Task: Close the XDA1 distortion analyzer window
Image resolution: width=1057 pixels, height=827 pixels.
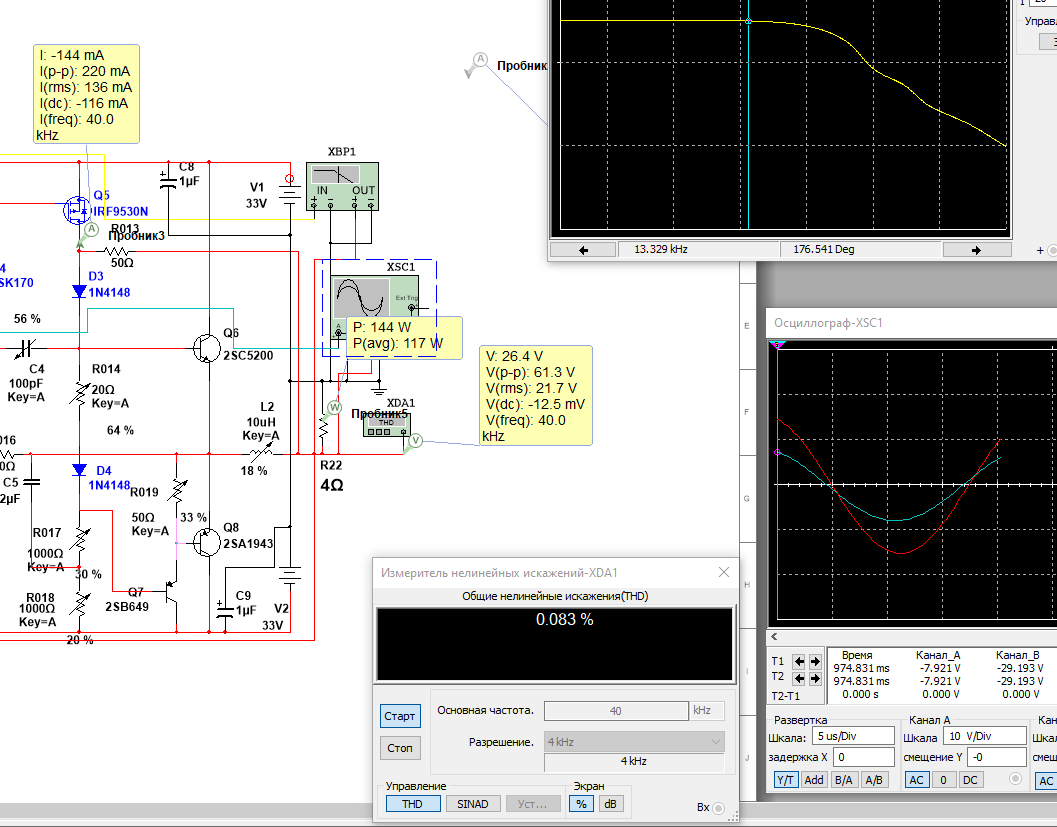Action: click(724, 572)
